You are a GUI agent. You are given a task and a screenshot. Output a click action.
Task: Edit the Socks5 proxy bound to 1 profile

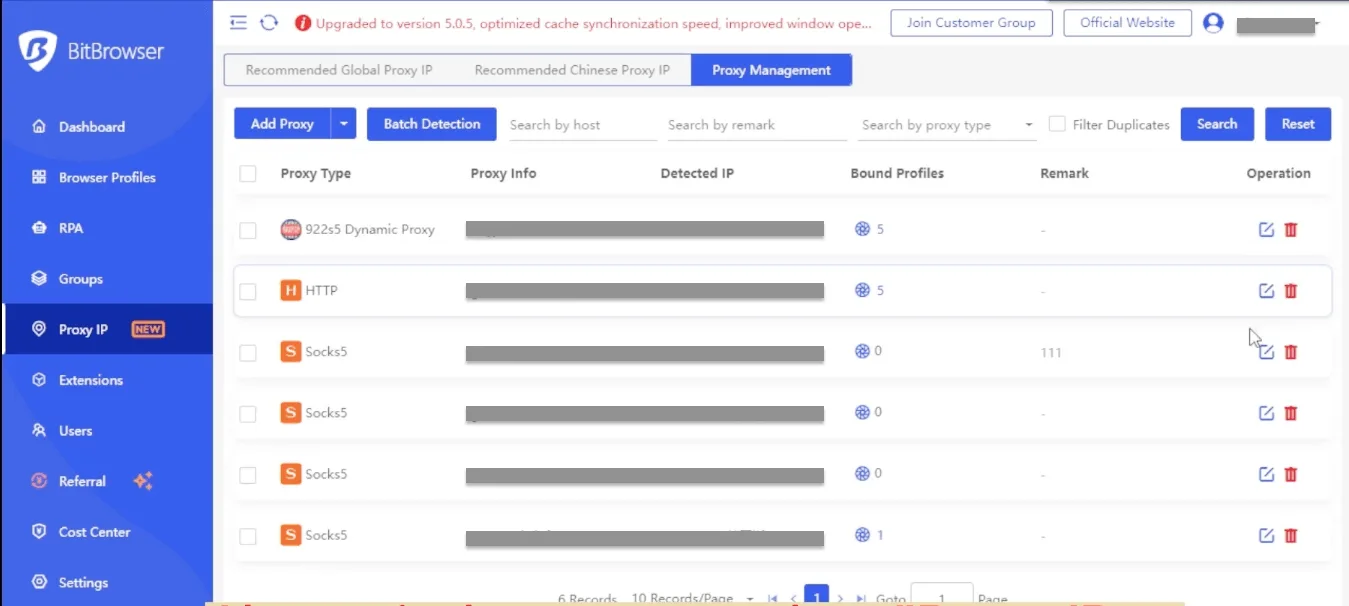(x=1266, y=535)
